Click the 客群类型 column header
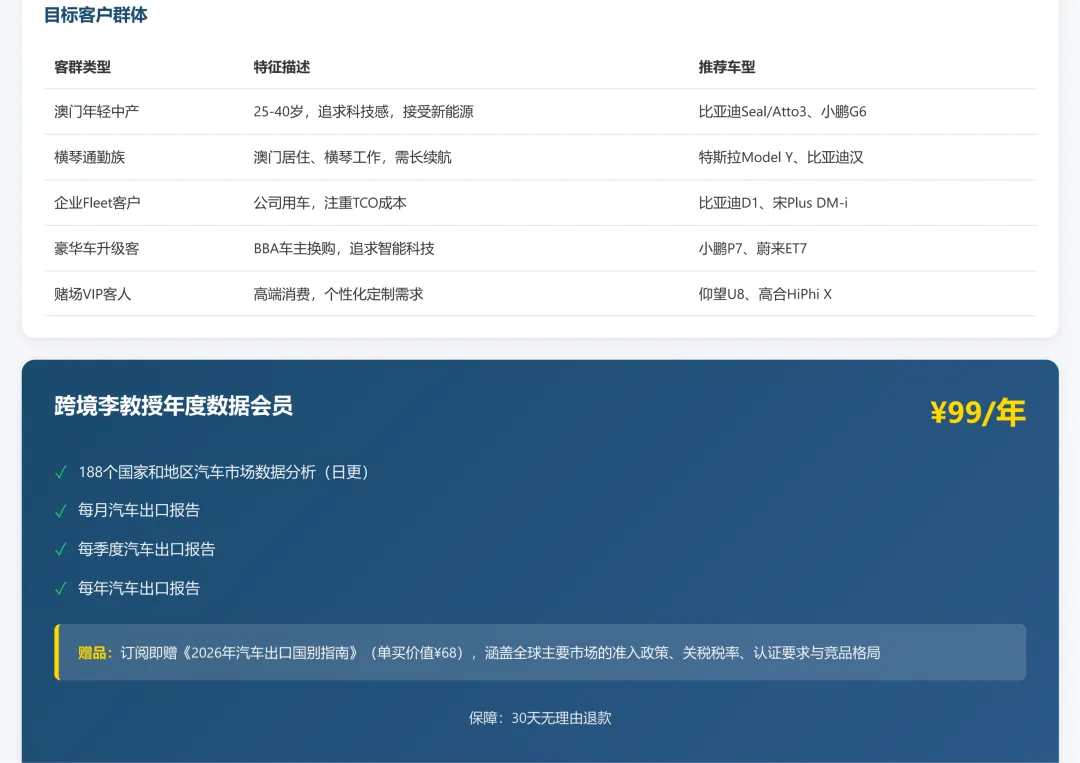The image size is (1080, 763). [x=83, y=67]
